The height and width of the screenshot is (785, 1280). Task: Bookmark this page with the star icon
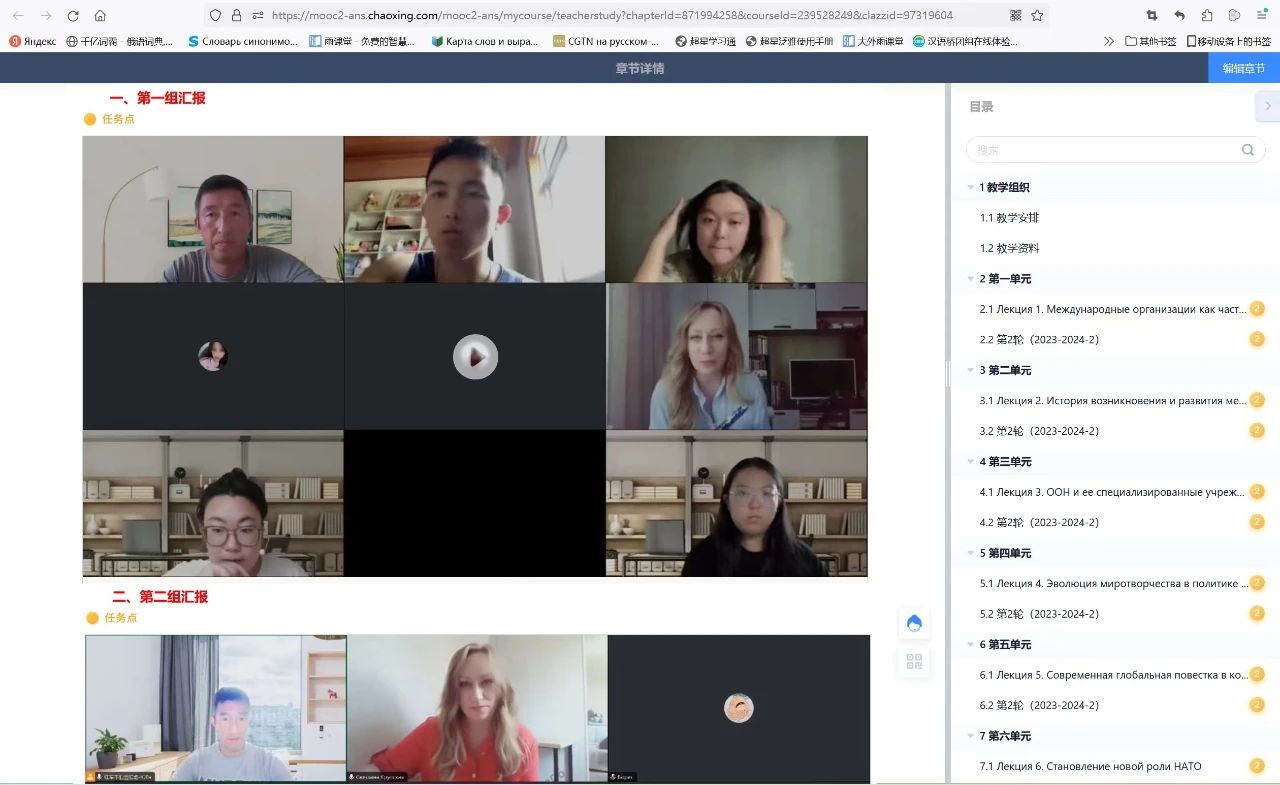[1037, 16]
